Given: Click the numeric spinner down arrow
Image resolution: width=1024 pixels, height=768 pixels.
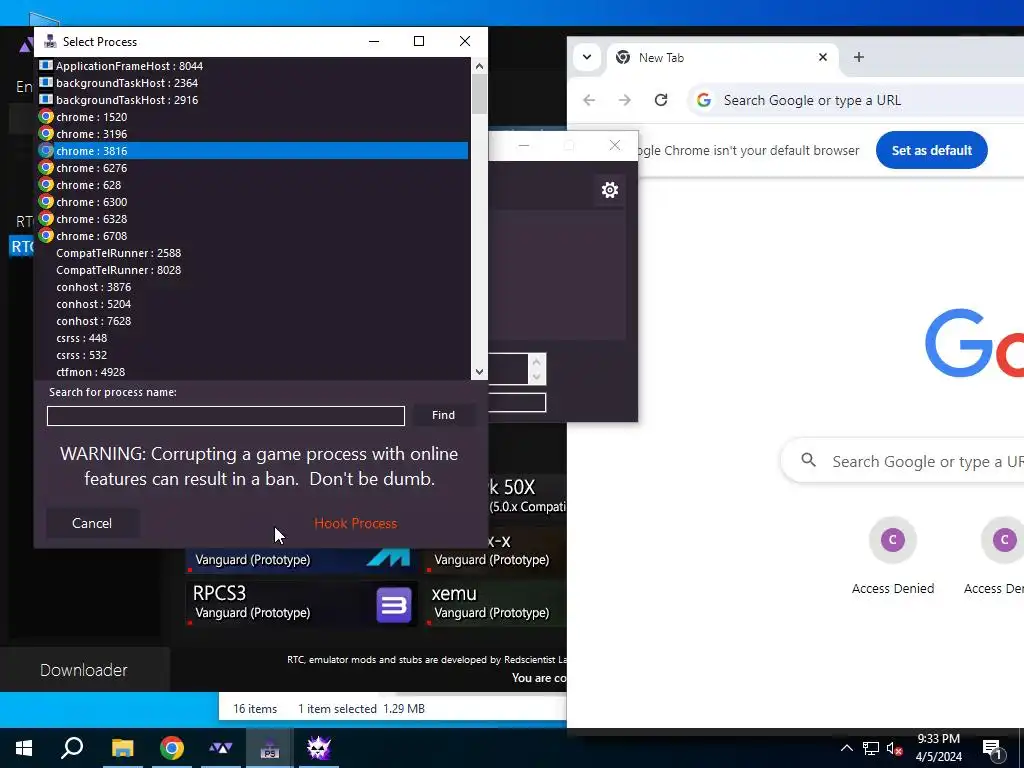Looking at the screenshot, I should 536,377.
